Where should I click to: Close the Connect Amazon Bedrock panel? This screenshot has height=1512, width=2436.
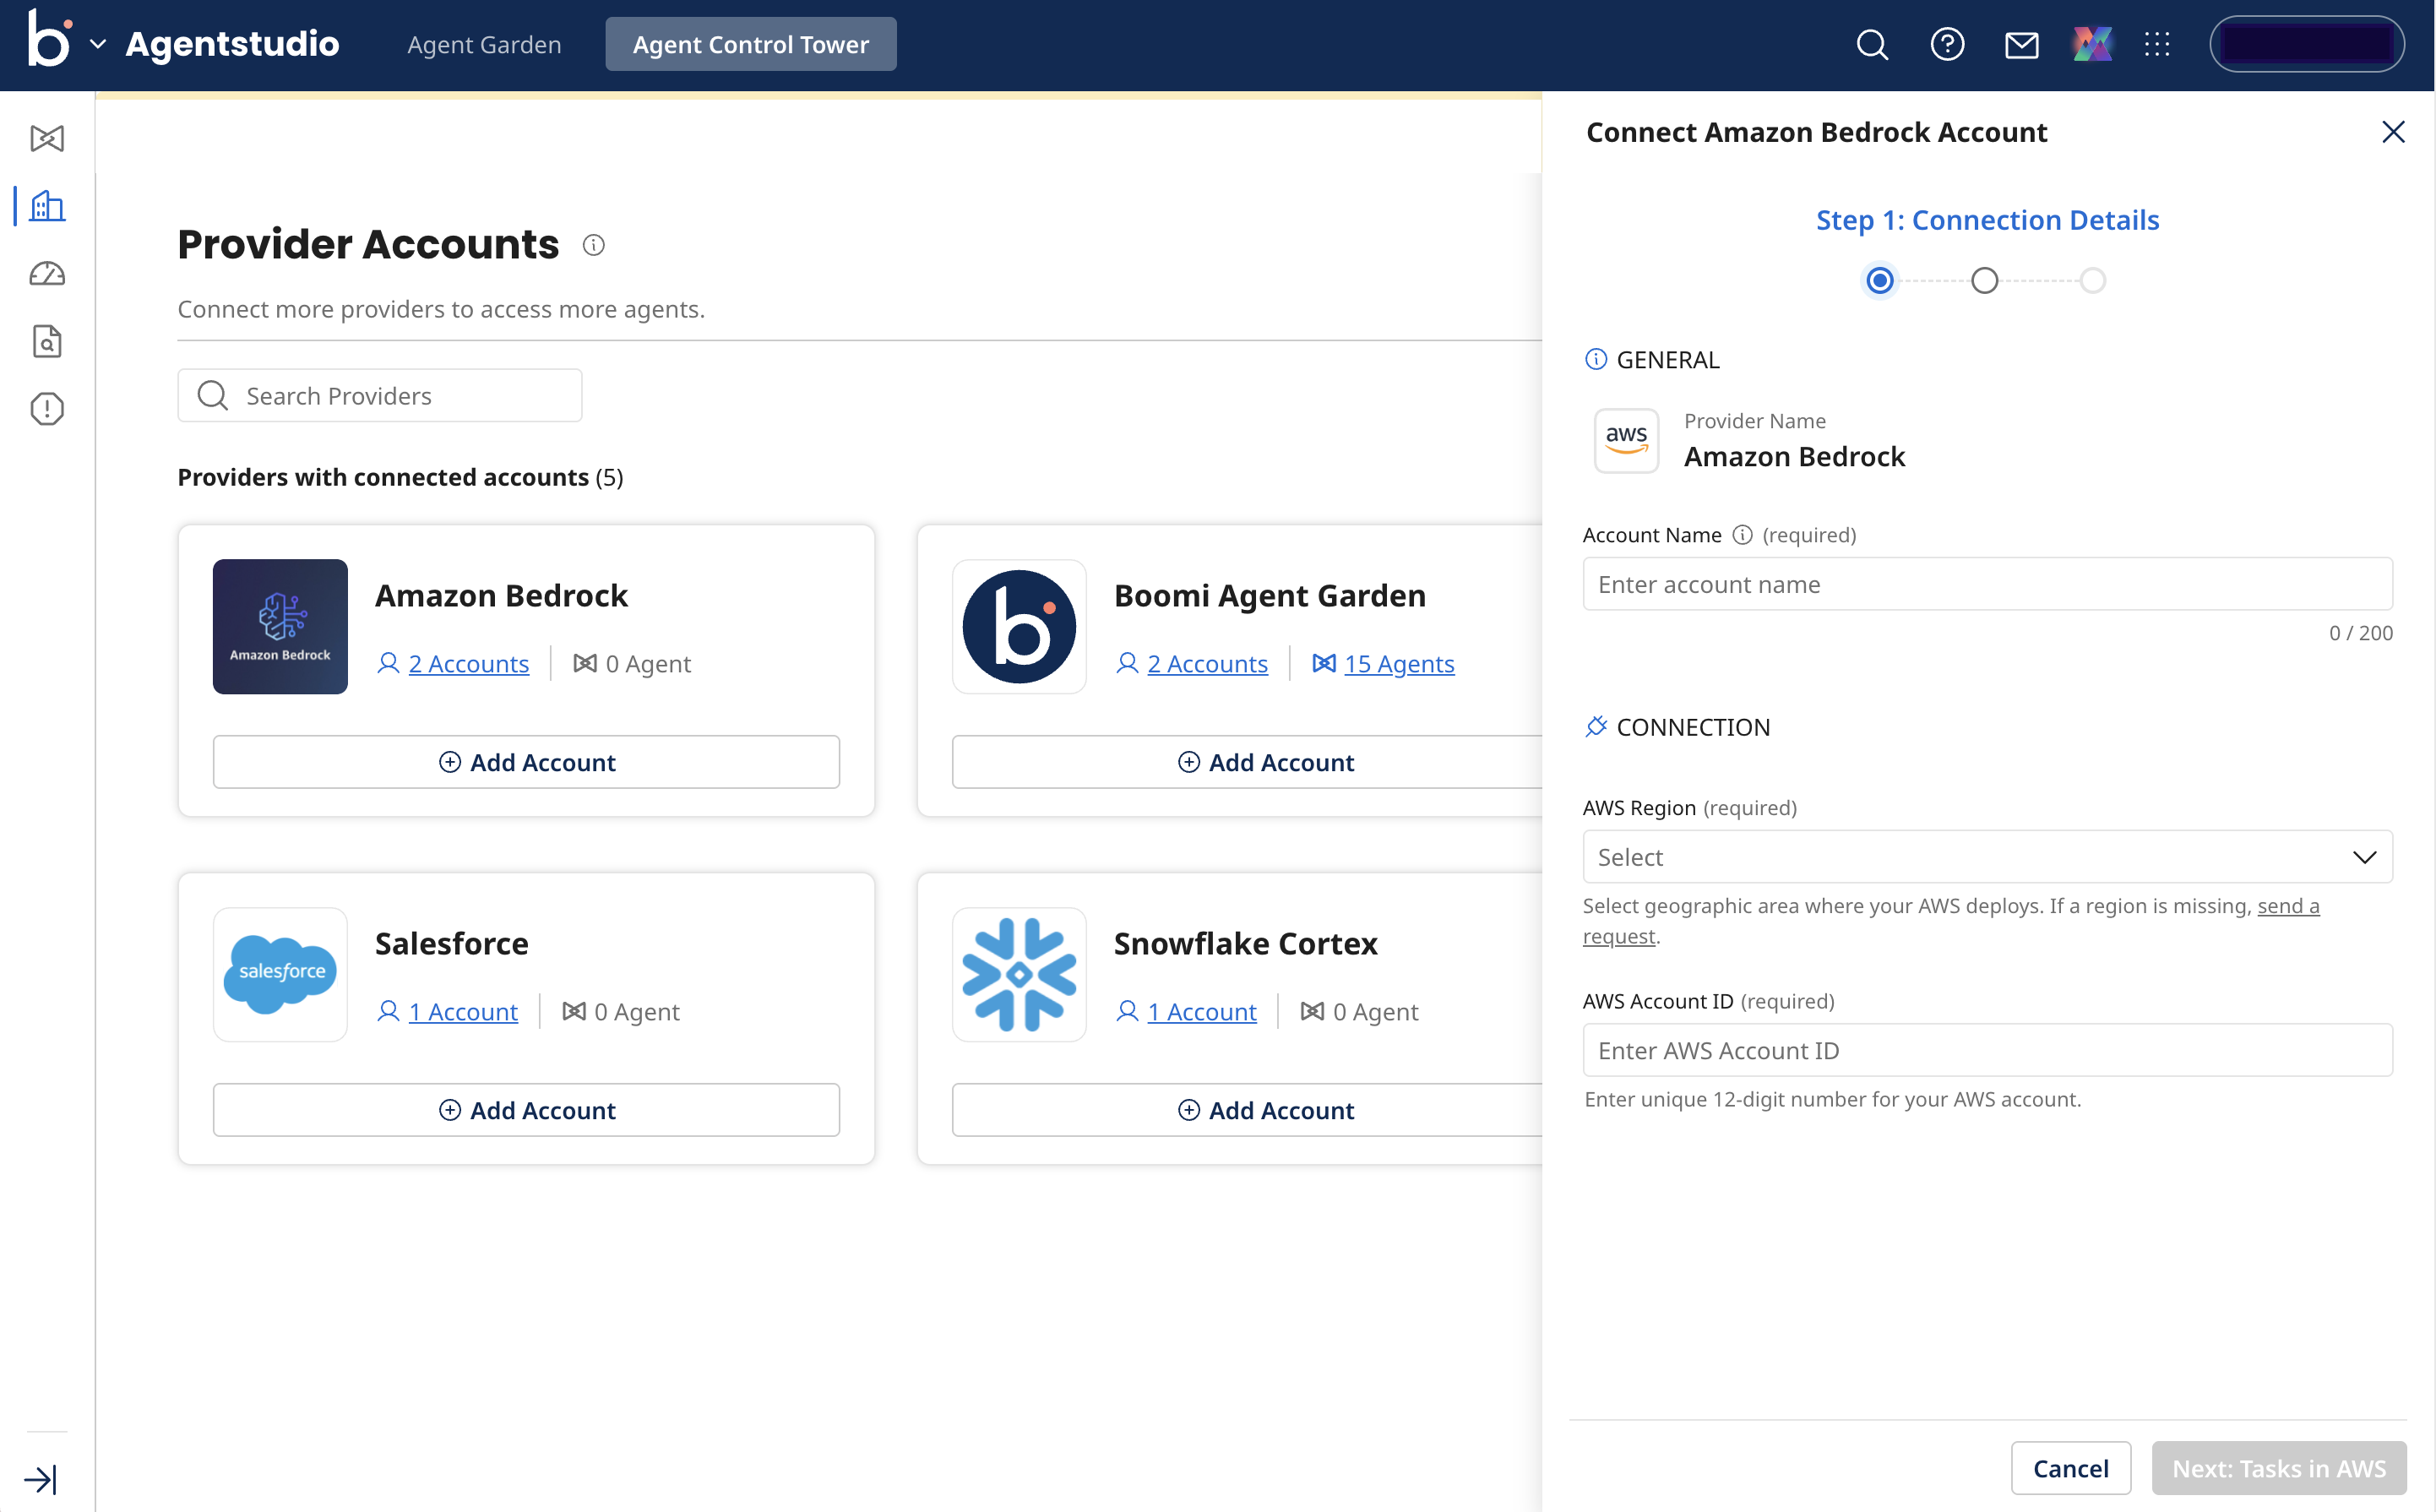pos(2393,132)
